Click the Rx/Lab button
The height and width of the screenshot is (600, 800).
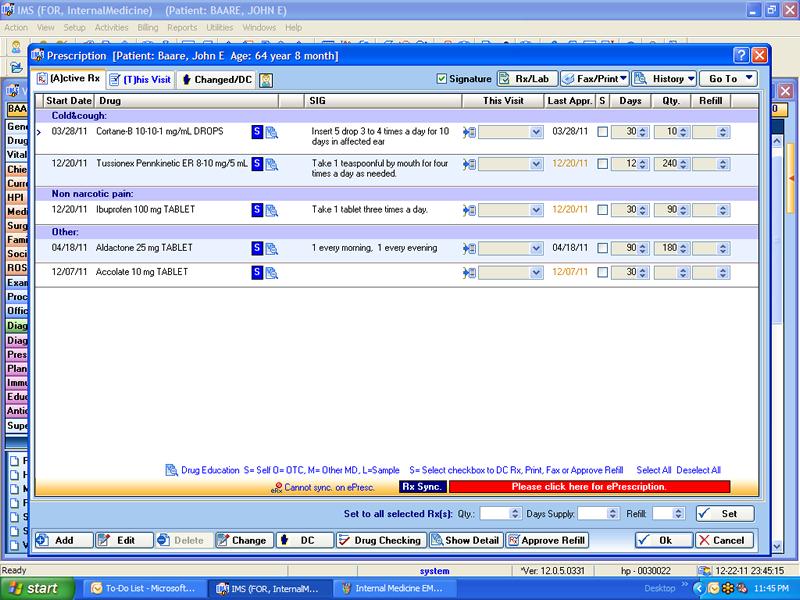coord(527,79)
